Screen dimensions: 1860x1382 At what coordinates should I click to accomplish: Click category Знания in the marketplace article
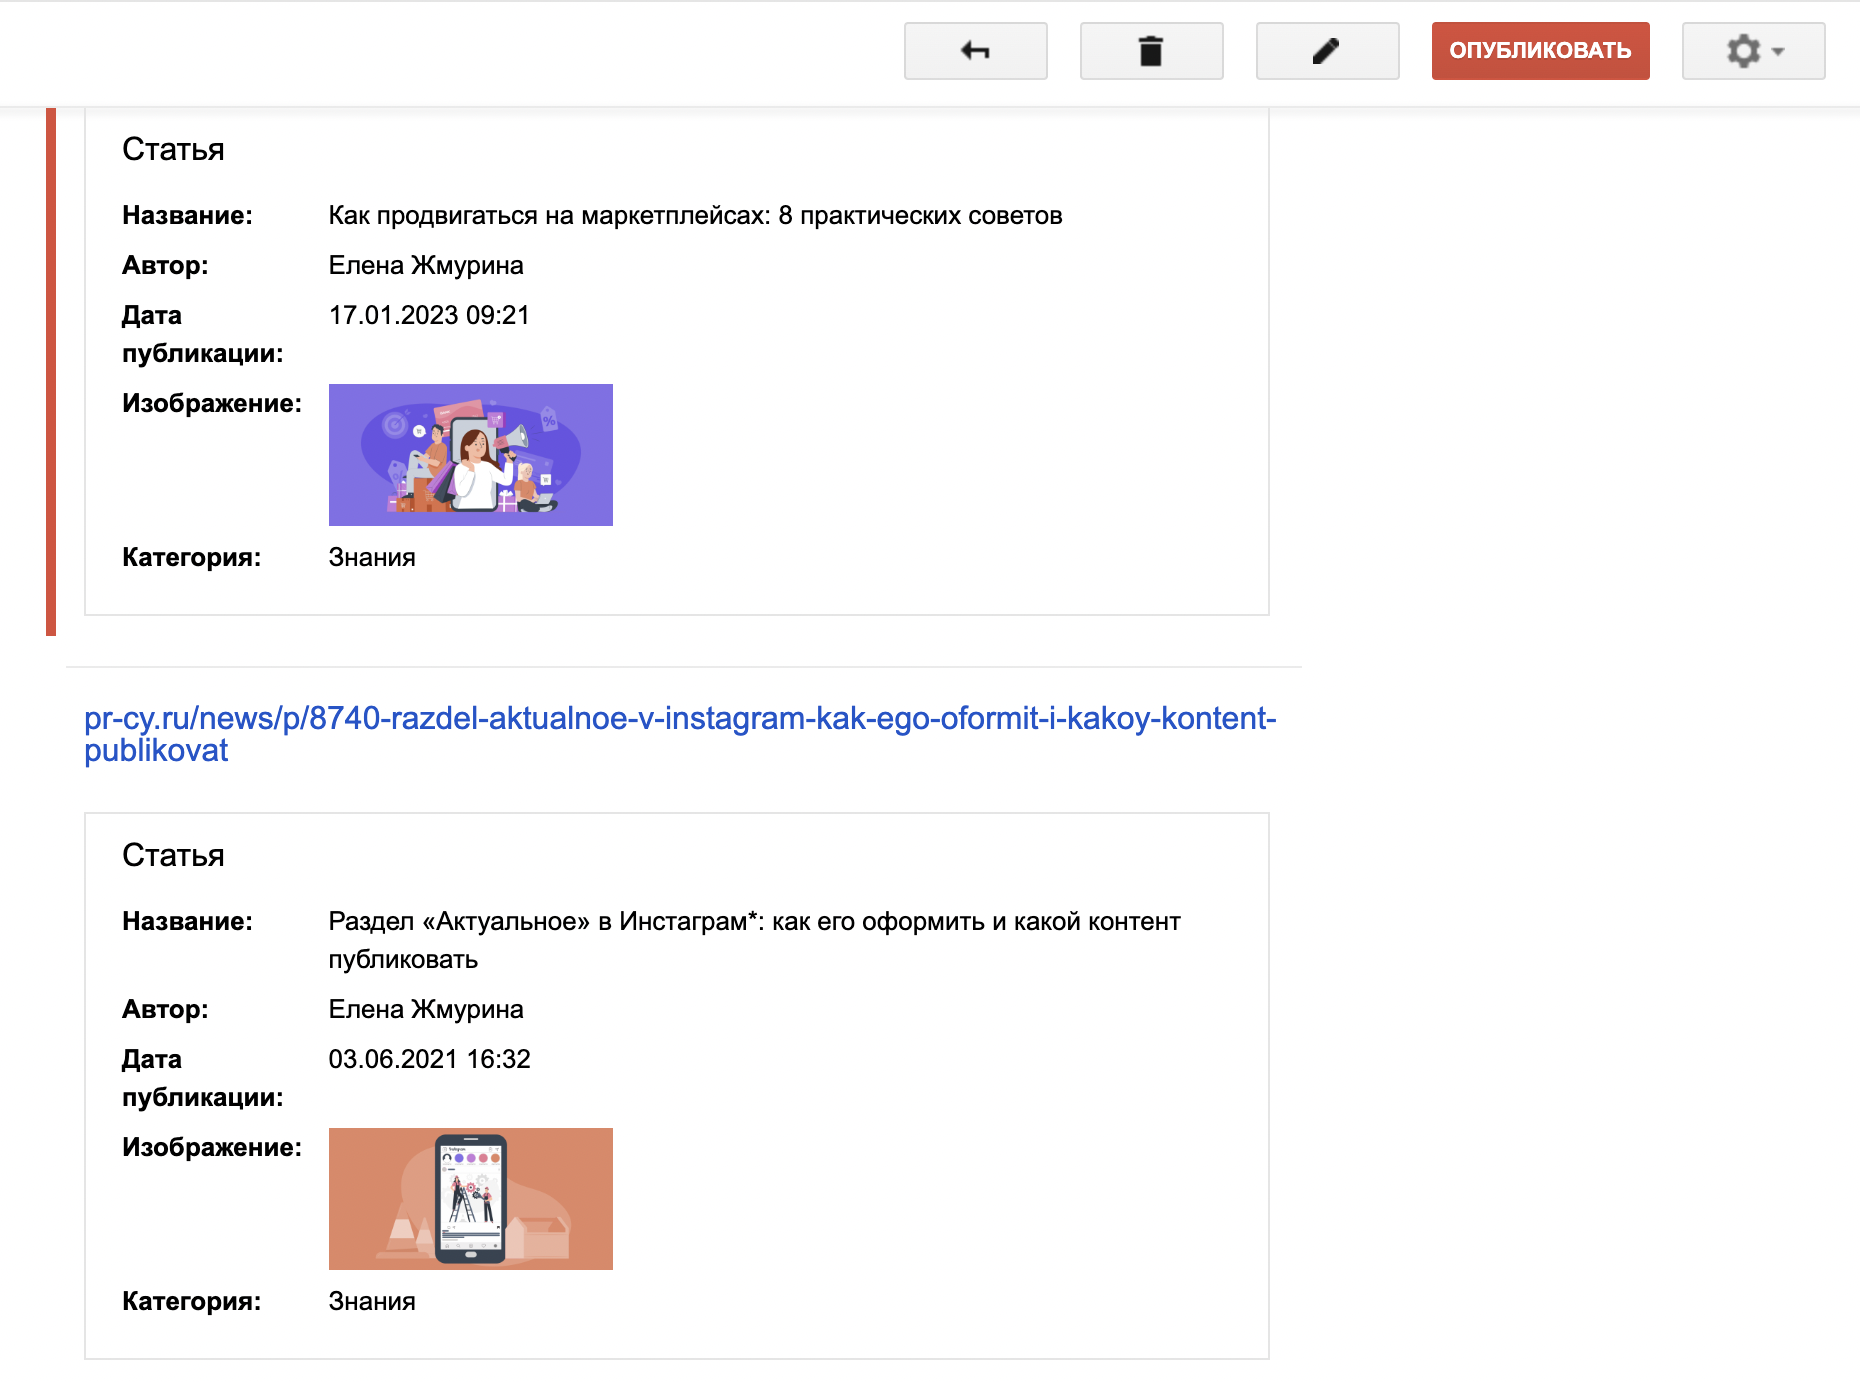pyautogui.click(x=372, y=558)
